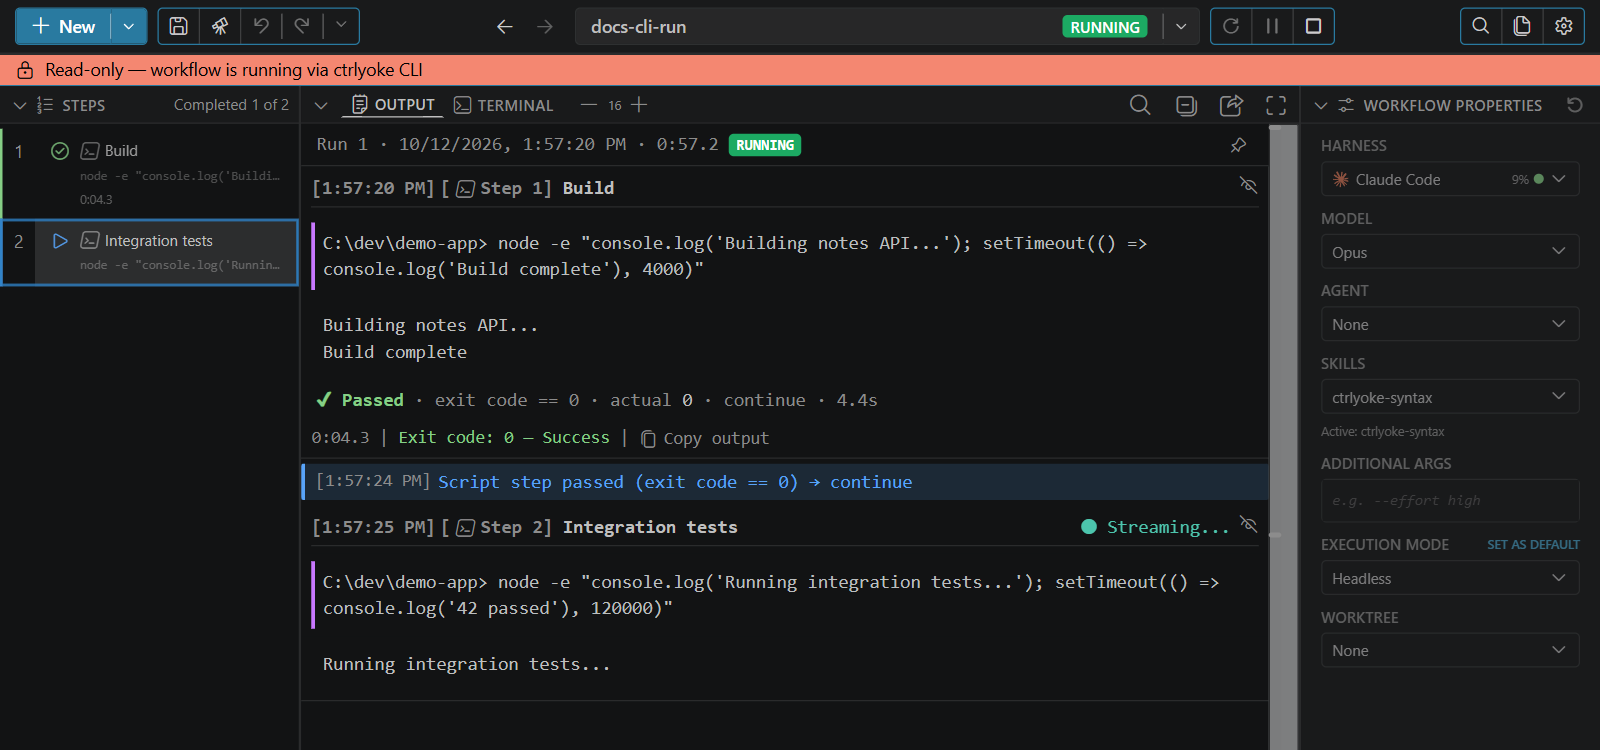Open the history dropdown after the redo icon
1600x750 pixels.
pyautogui.click(x=341, y=26)
